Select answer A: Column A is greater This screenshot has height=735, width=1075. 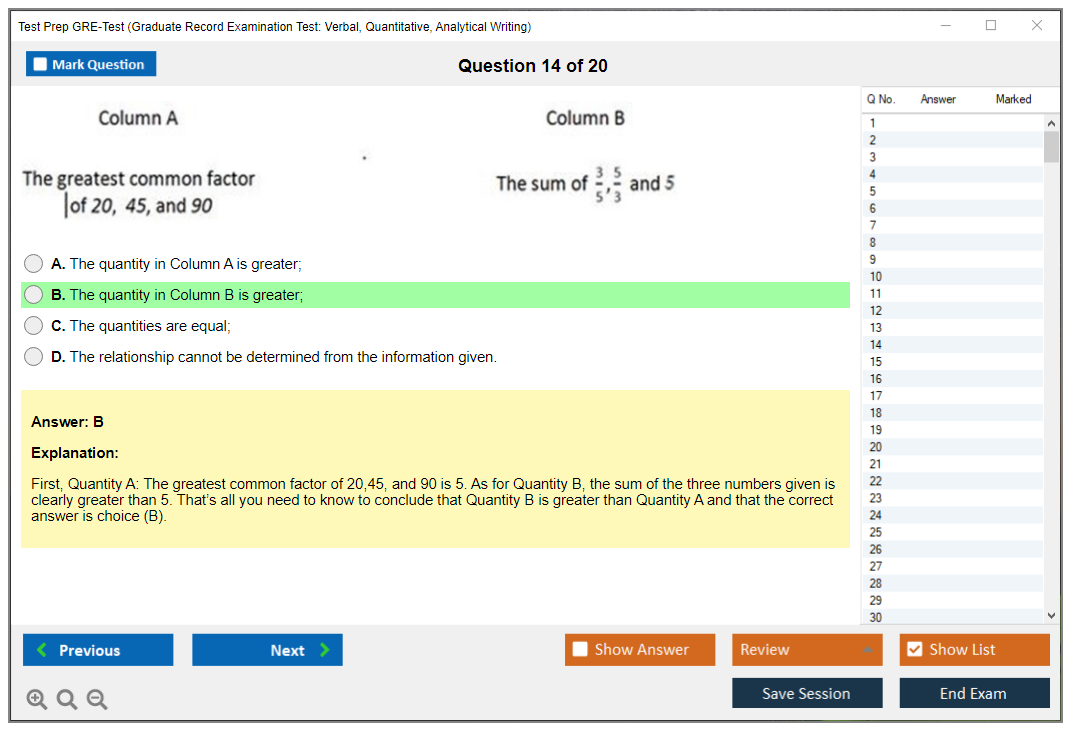(x=34, y=264)
